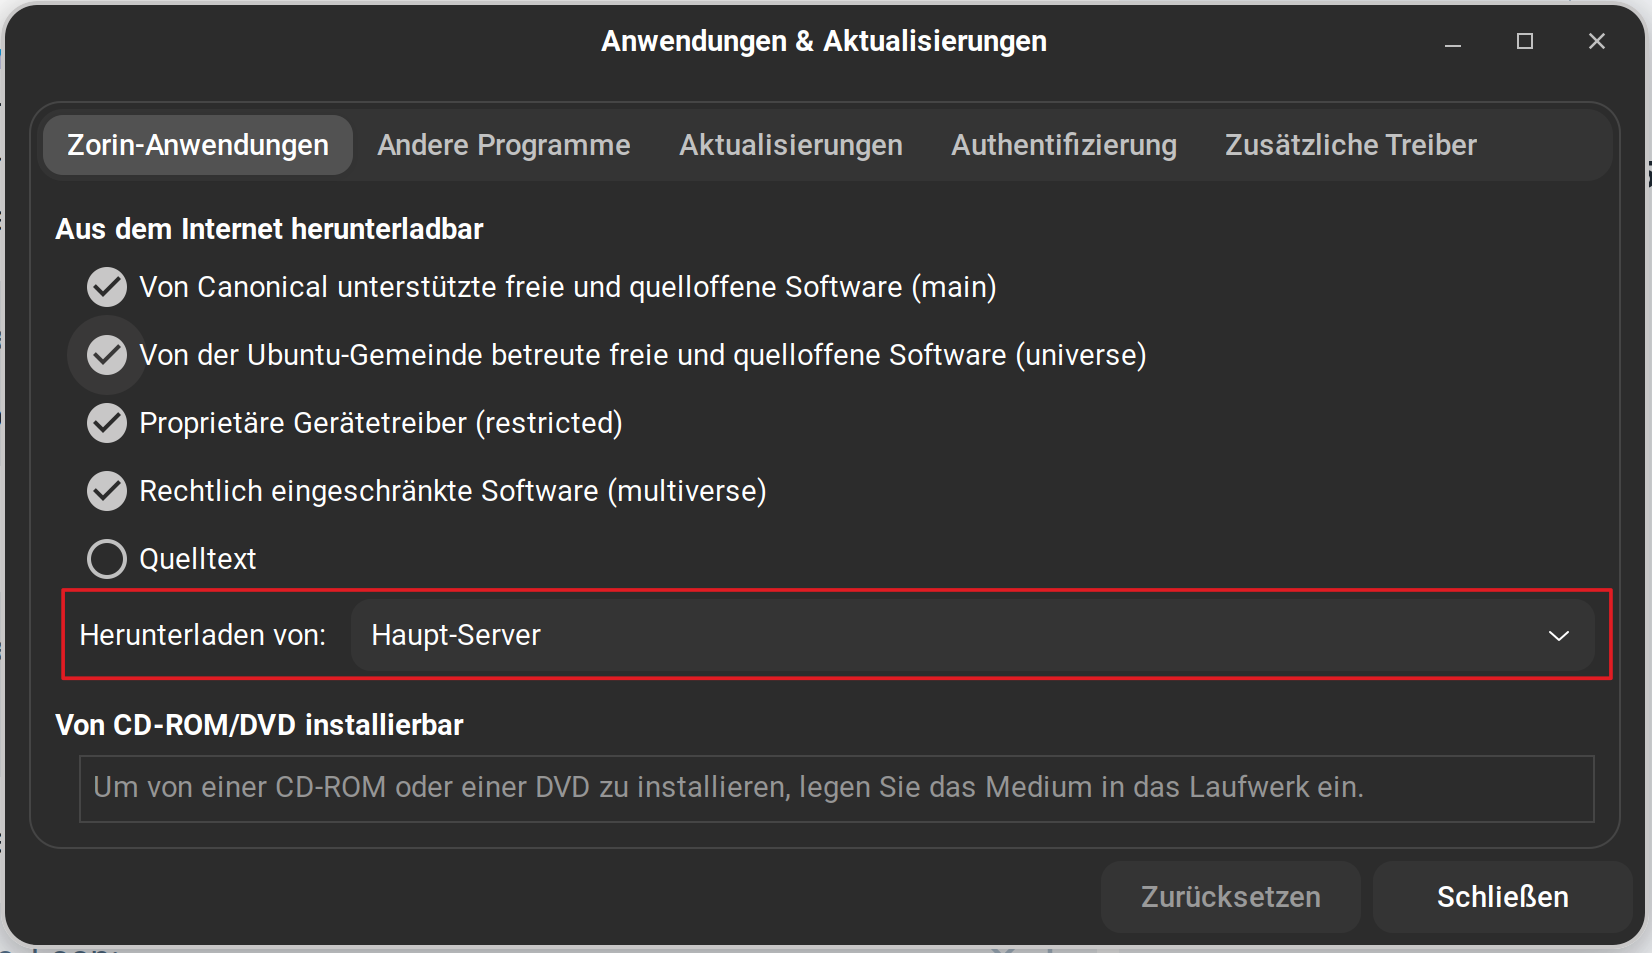
Task: Toggle the Ubuntu universe software checkbox
Action: point(107,355)
